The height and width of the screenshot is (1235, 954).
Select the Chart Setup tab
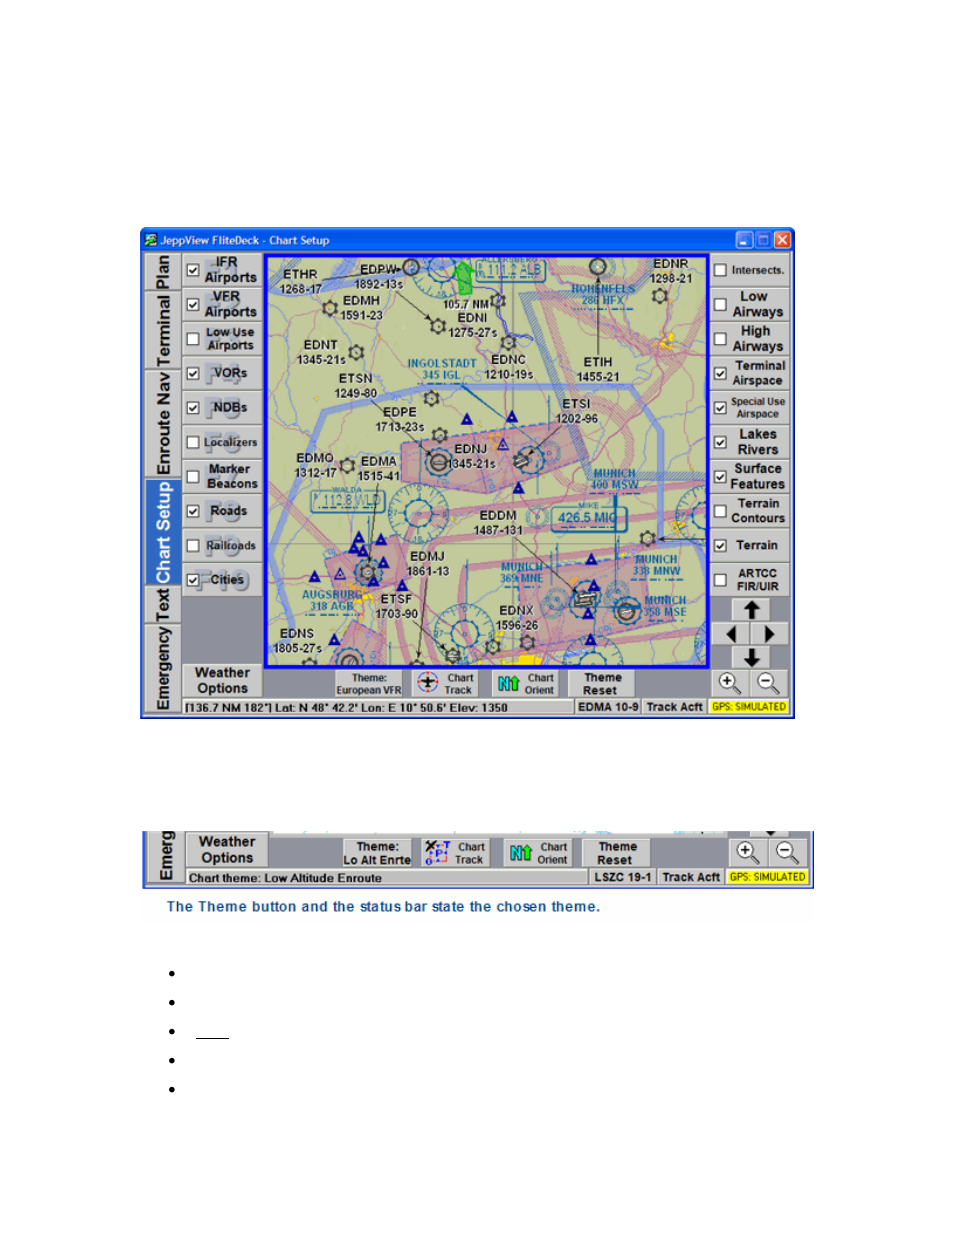point(163,533)
